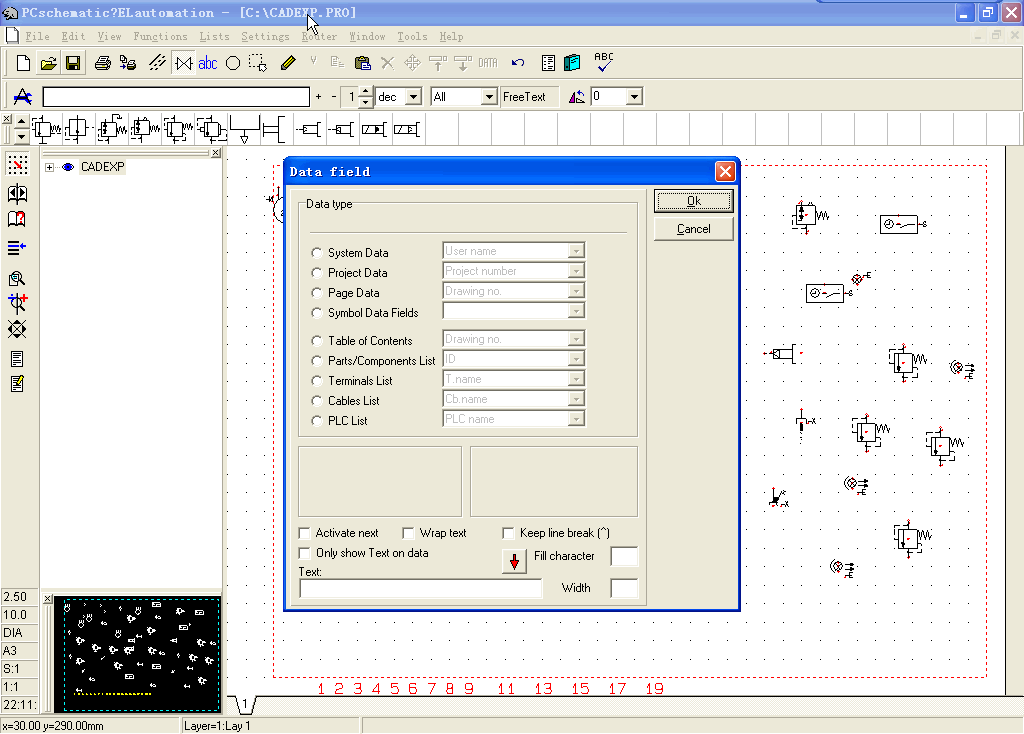Viewport: 1024px width, 734px height.
Task: Save the project with the floppy icon
Action: click(73, 63)
